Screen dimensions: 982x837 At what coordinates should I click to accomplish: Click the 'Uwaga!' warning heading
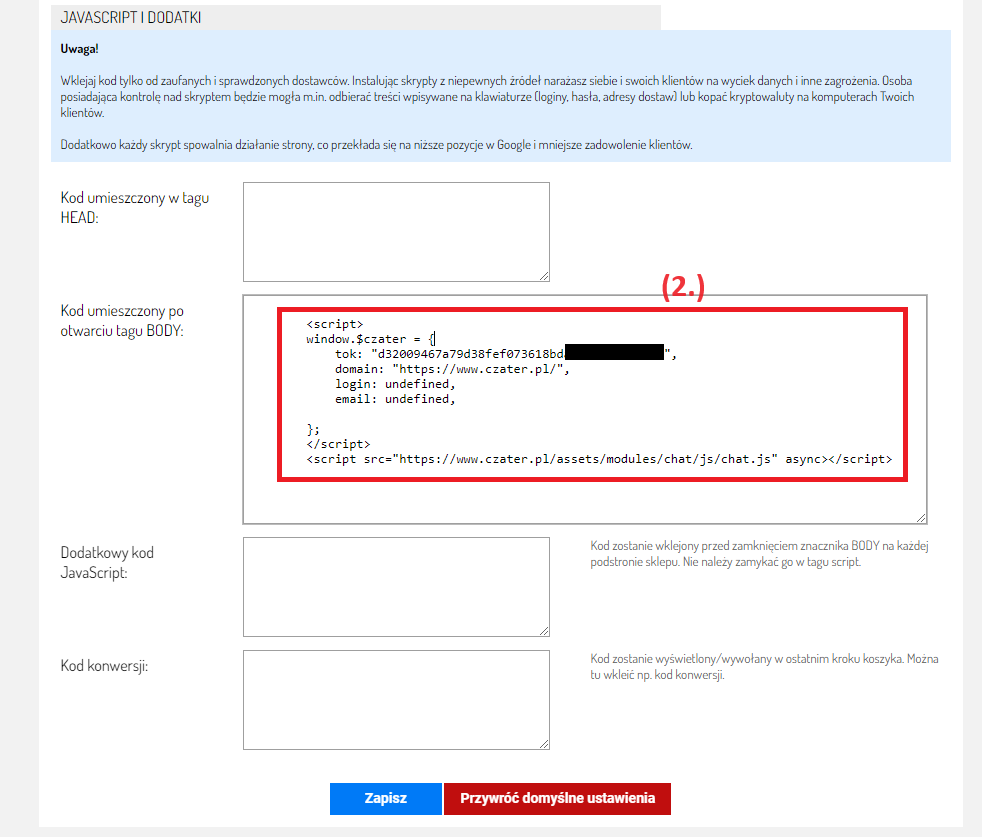(x=80, y=49)
